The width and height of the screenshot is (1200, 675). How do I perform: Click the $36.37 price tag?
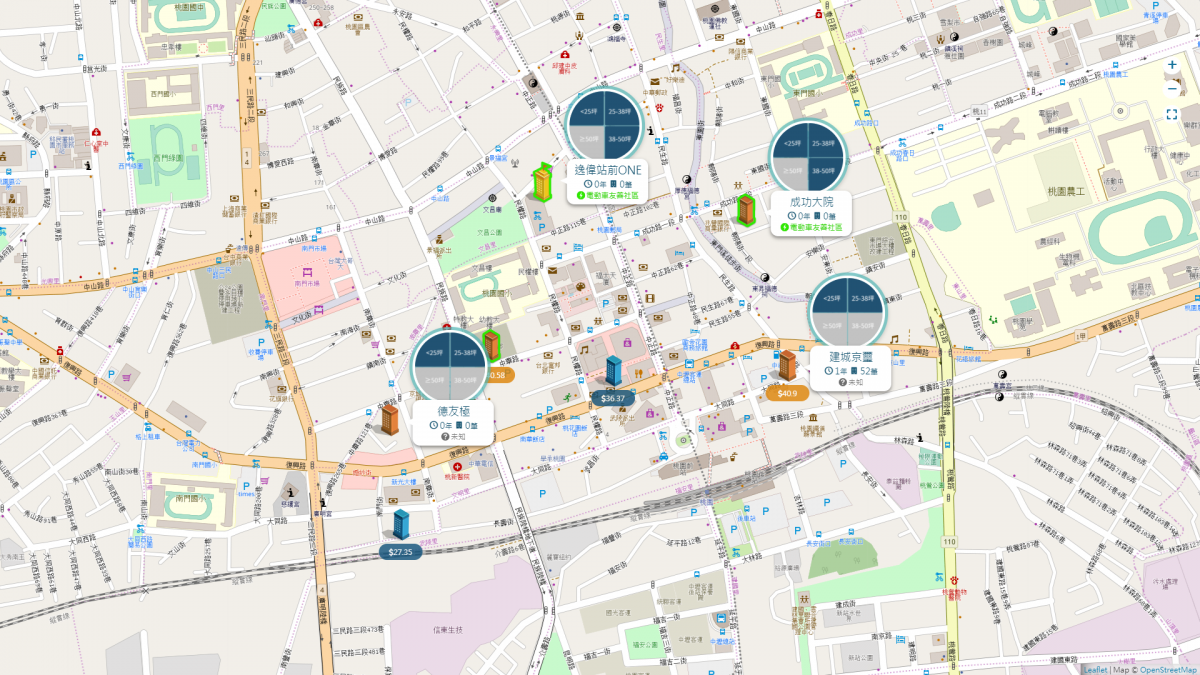(x=613, y=398)
